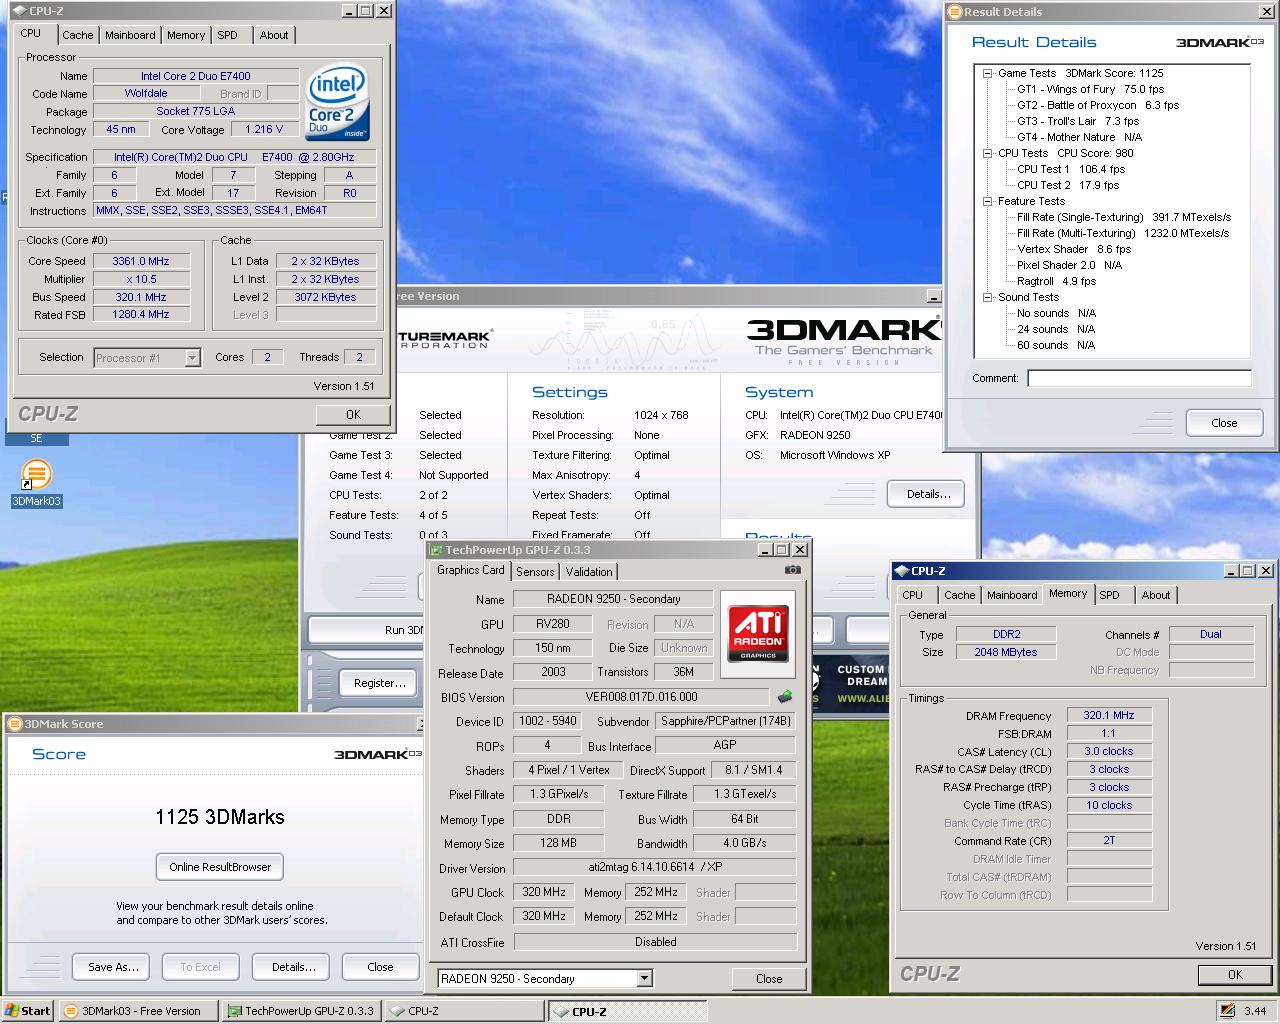1280x1024 pixels.
Task: Open the Memory tab in top CPU-Z window
Action: [186, 35]
